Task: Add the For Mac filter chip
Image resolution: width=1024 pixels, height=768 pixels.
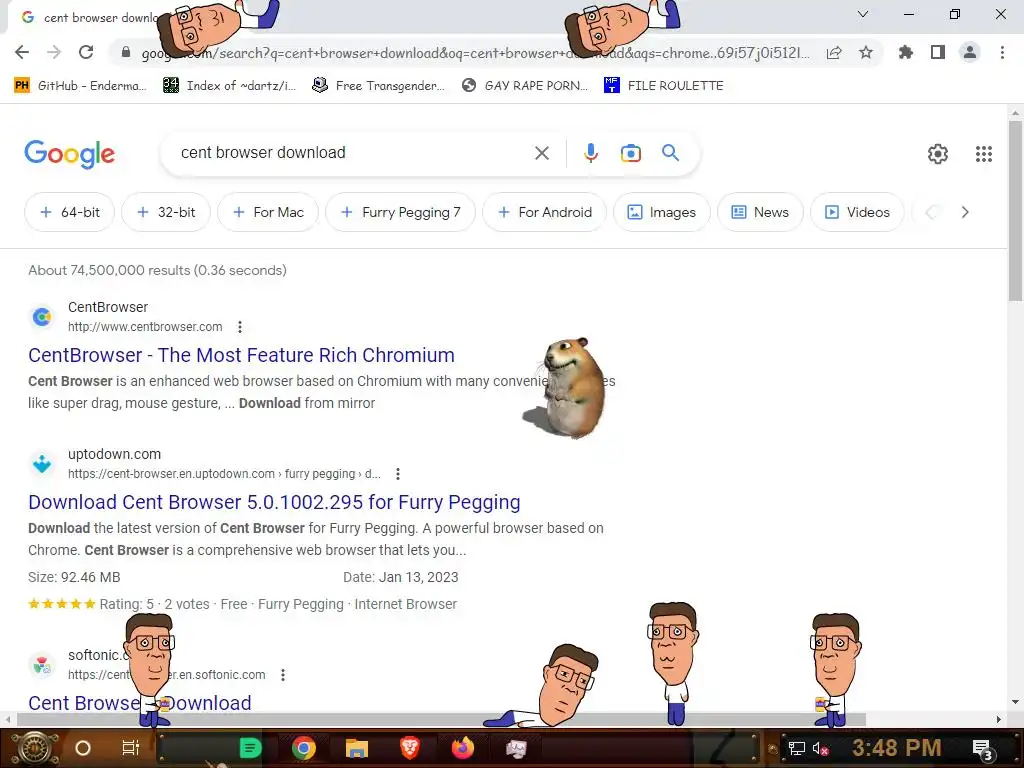Action: click(268, 212)
